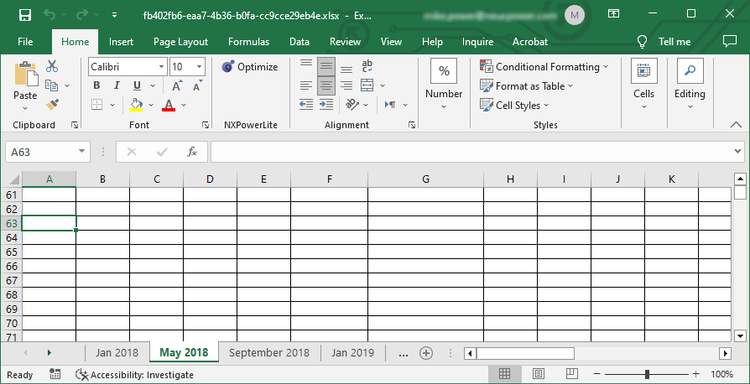Click the Merge & Center icon

(367, 86)
